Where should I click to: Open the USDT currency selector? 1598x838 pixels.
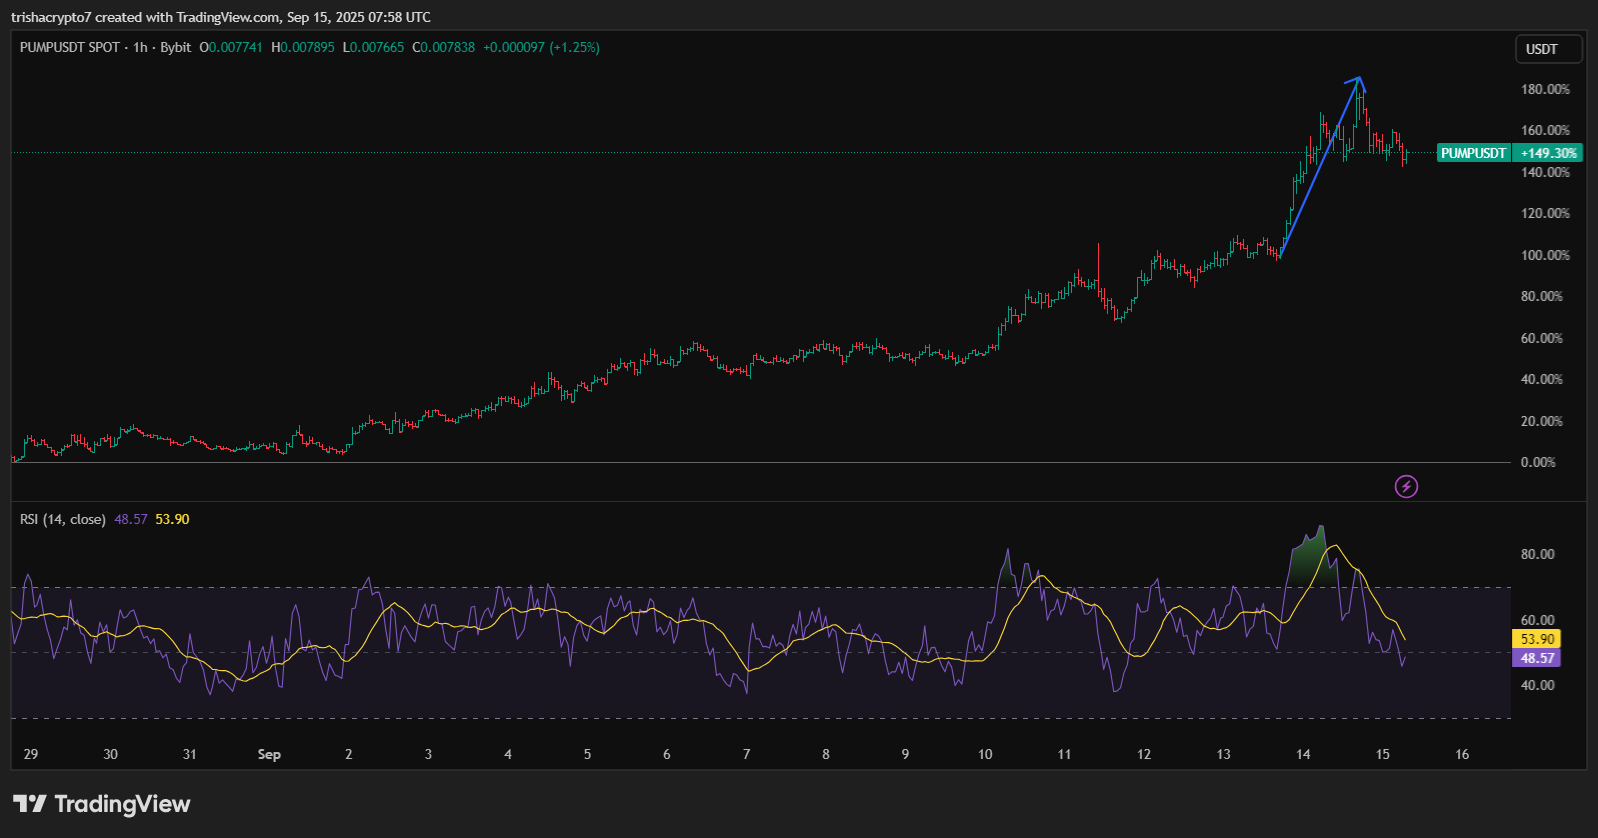(1548, 49)
